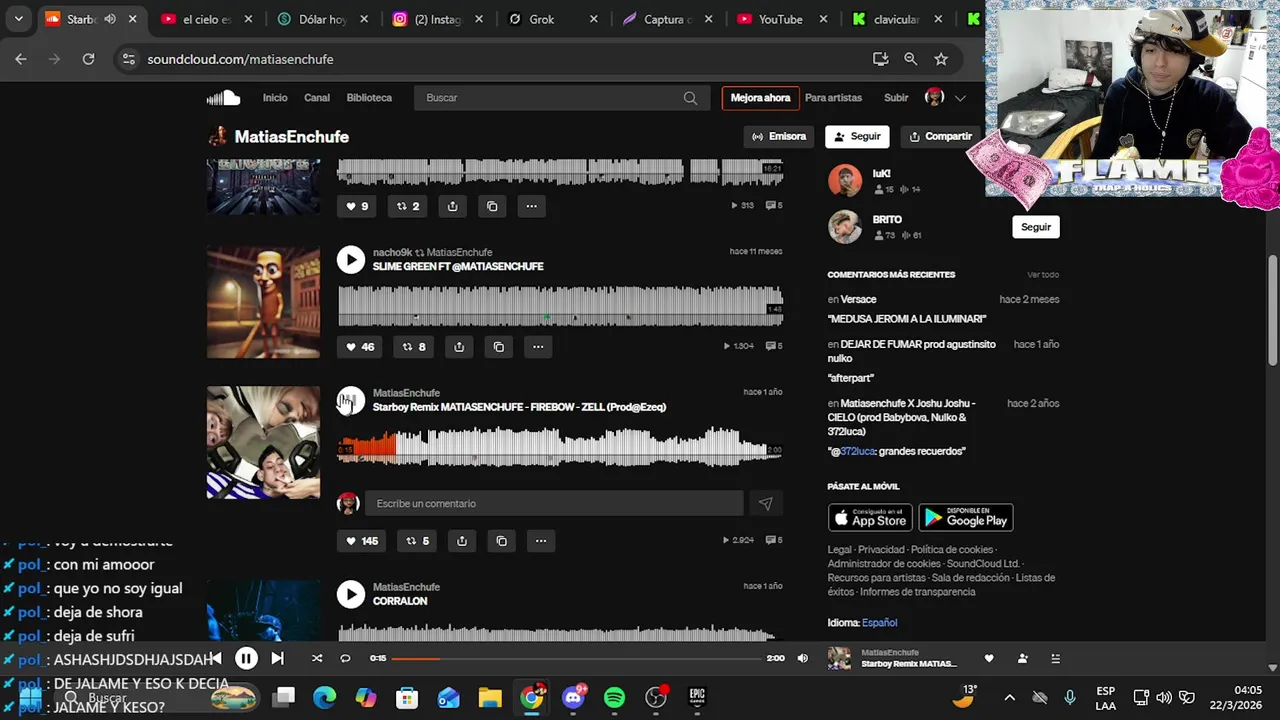Mute volume in the player bar

tap(802, 658)
